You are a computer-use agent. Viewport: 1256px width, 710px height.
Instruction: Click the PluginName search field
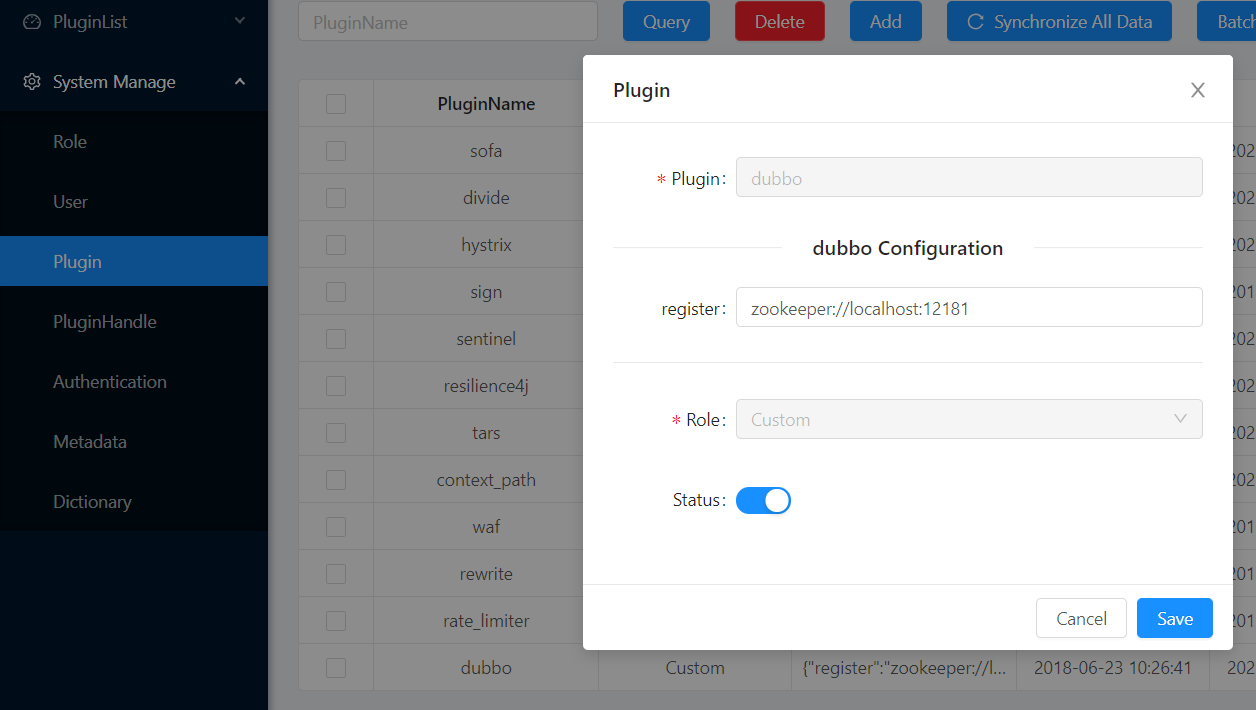pyautogui.click(x=448, y=21)
